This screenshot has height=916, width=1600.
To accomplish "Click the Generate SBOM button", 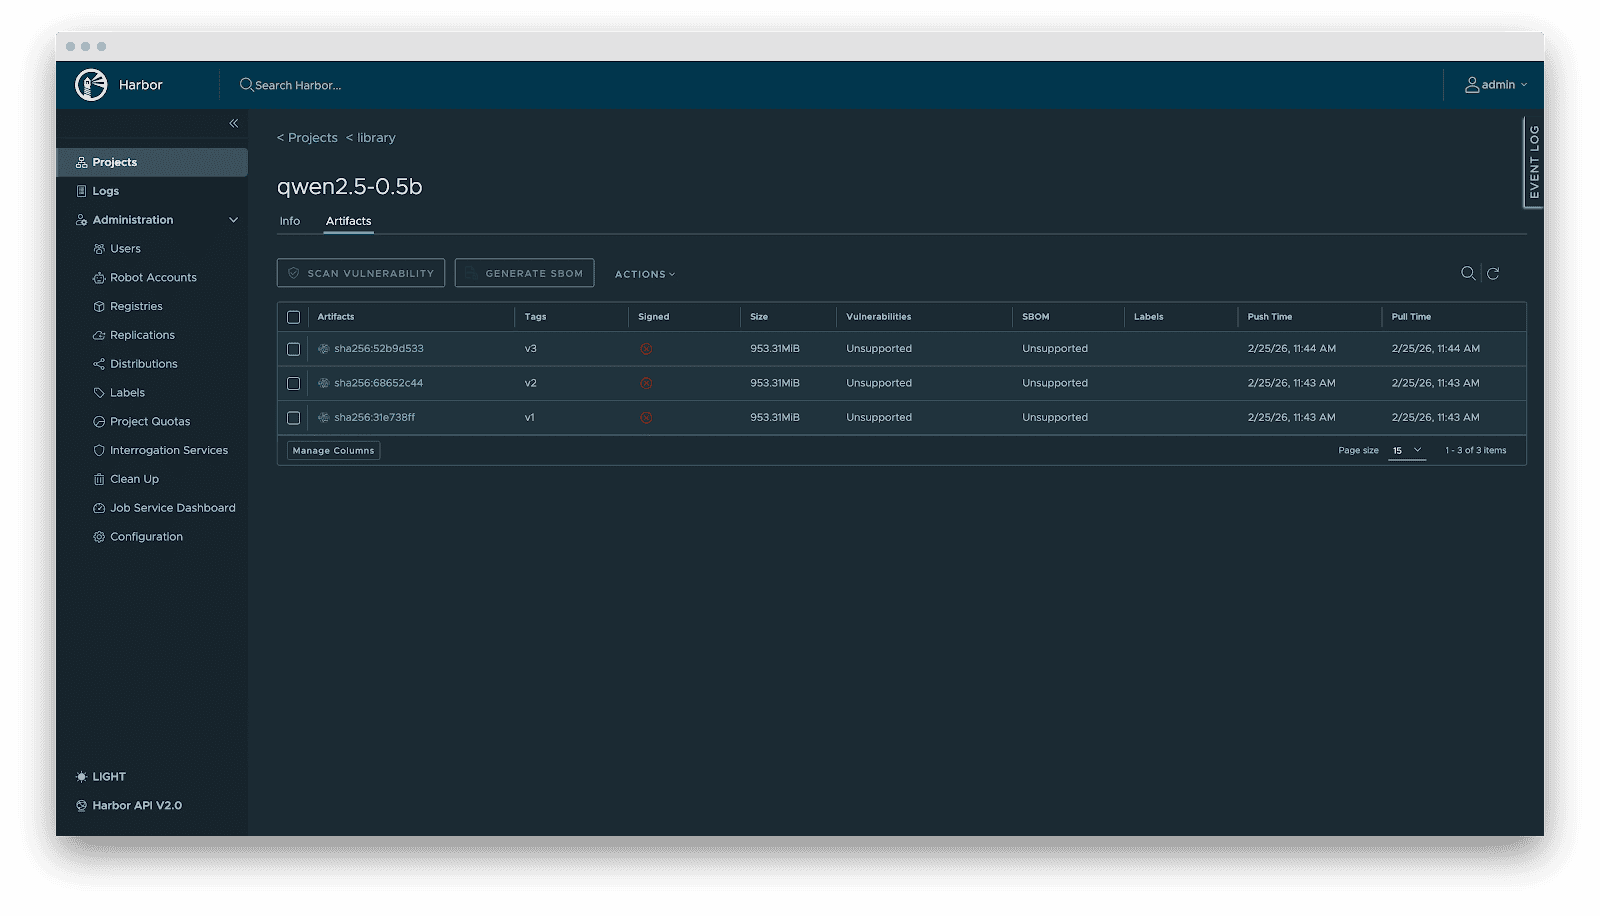I will click(x=524, y=272).
